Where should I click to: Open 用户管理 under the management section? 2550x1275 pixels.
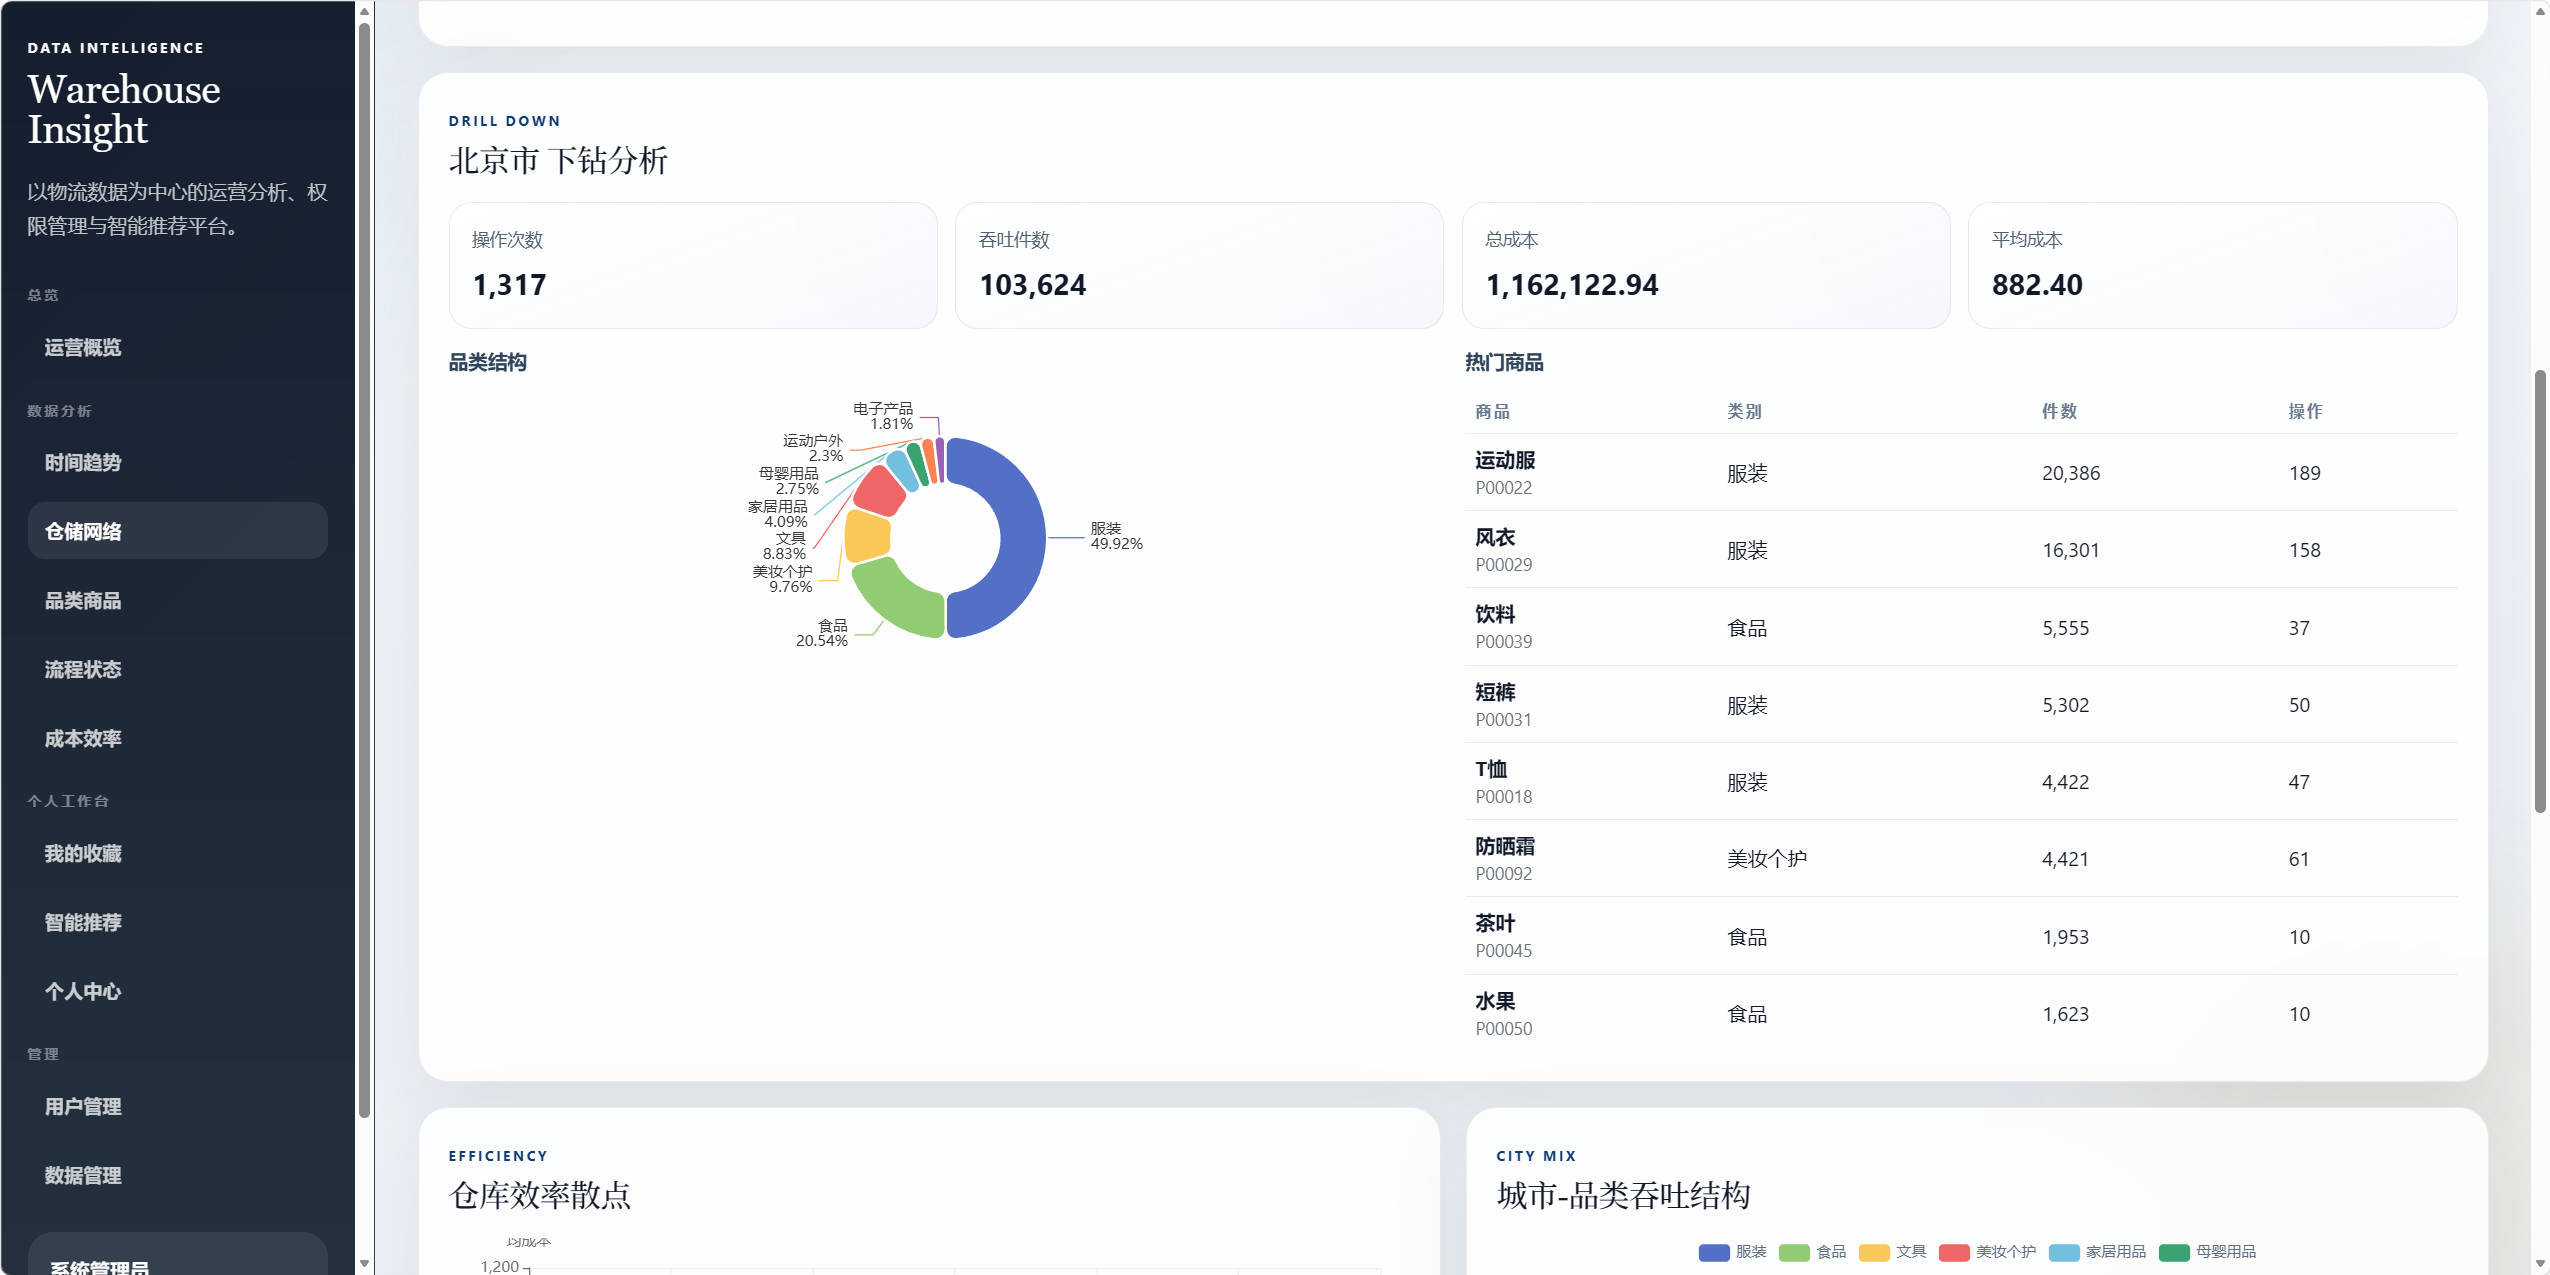83,1107
